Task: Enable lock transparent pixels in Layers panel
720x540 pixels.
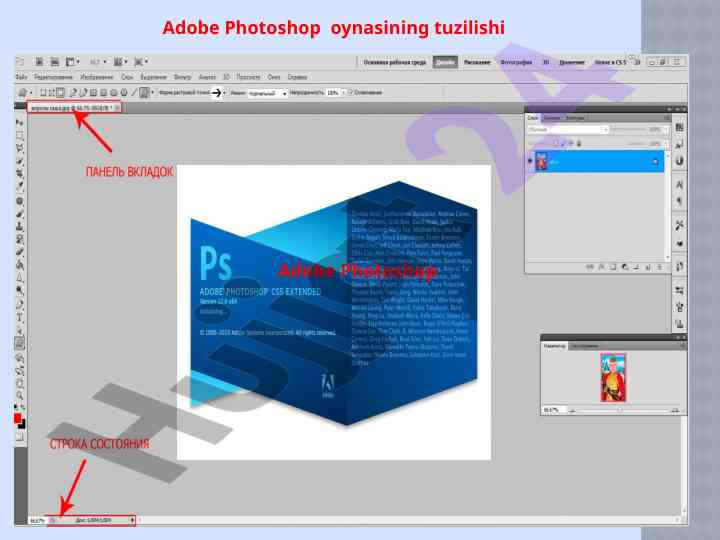Action: click(x=553, y=140)
